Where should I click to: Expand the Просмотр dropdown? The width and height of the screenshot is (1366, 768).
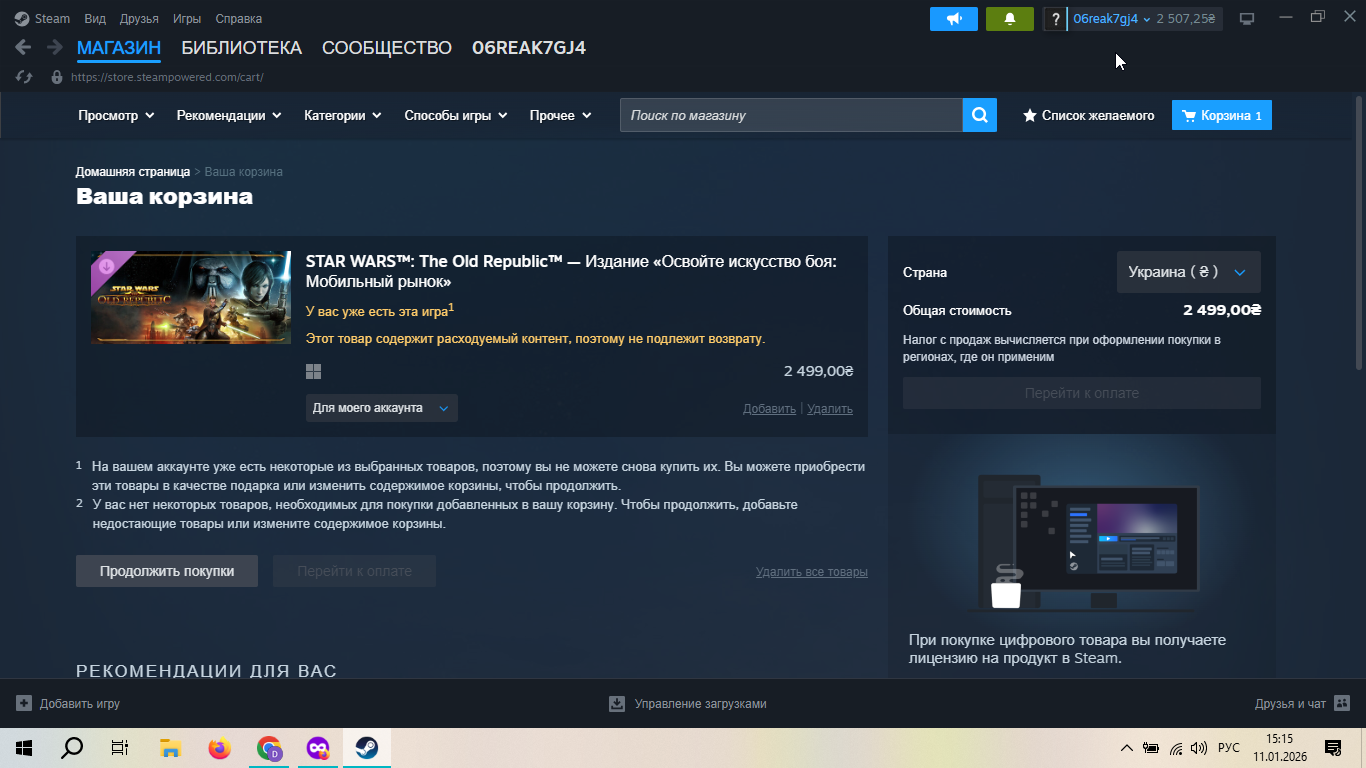pyautogui.click(x=116, y=115)
